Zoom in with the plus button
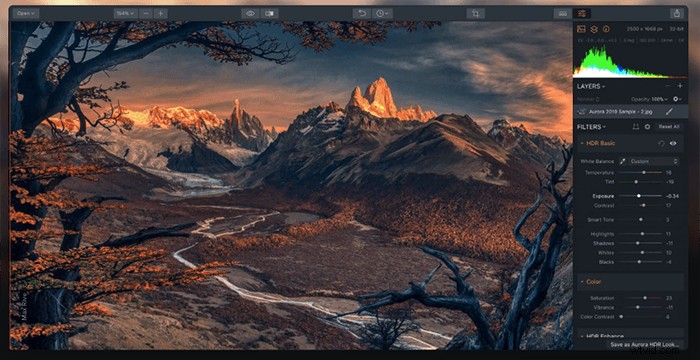Screen dimensions: 700x360 [160, 13]
